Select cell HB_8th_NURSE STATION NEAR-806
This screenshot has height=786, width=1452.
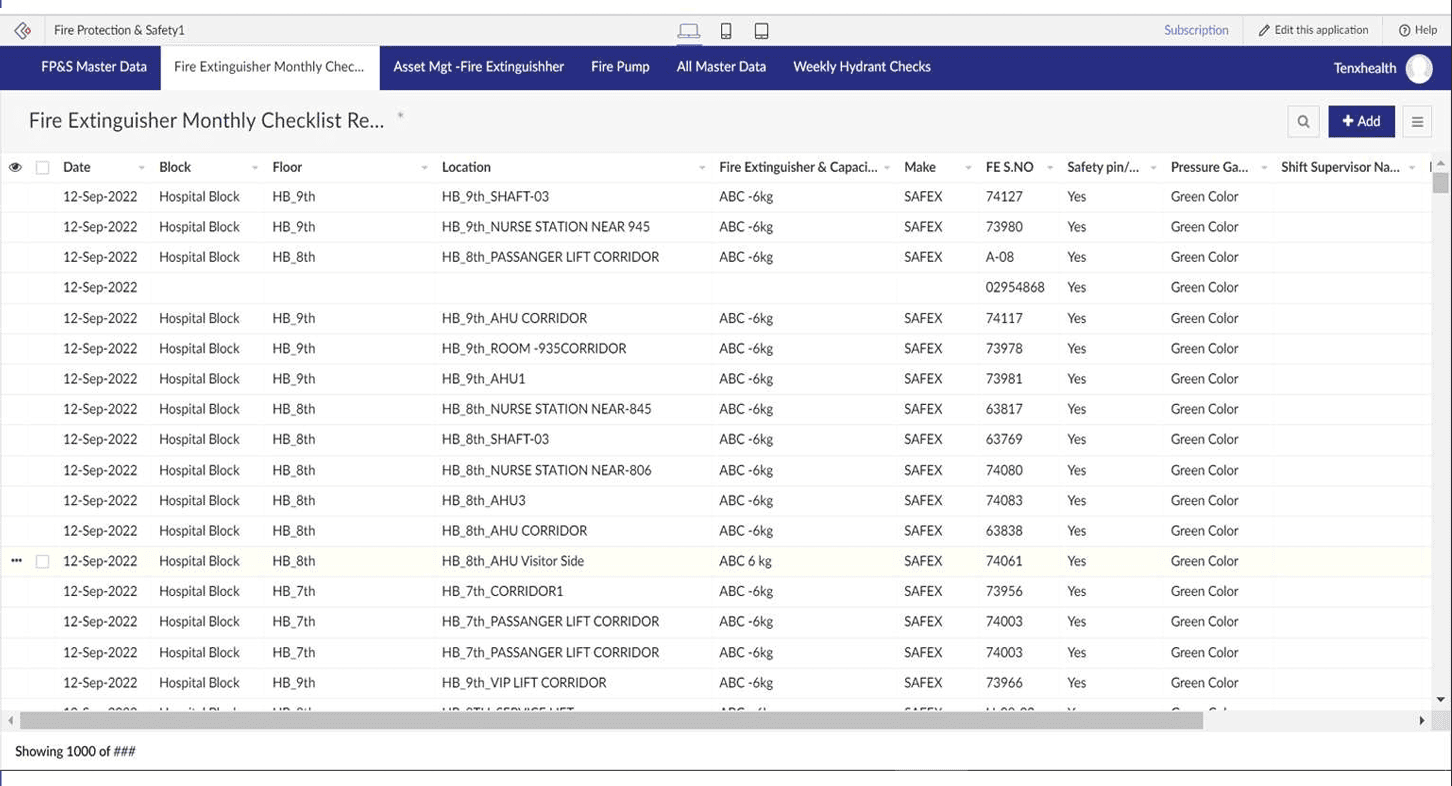tap(547, 470)
